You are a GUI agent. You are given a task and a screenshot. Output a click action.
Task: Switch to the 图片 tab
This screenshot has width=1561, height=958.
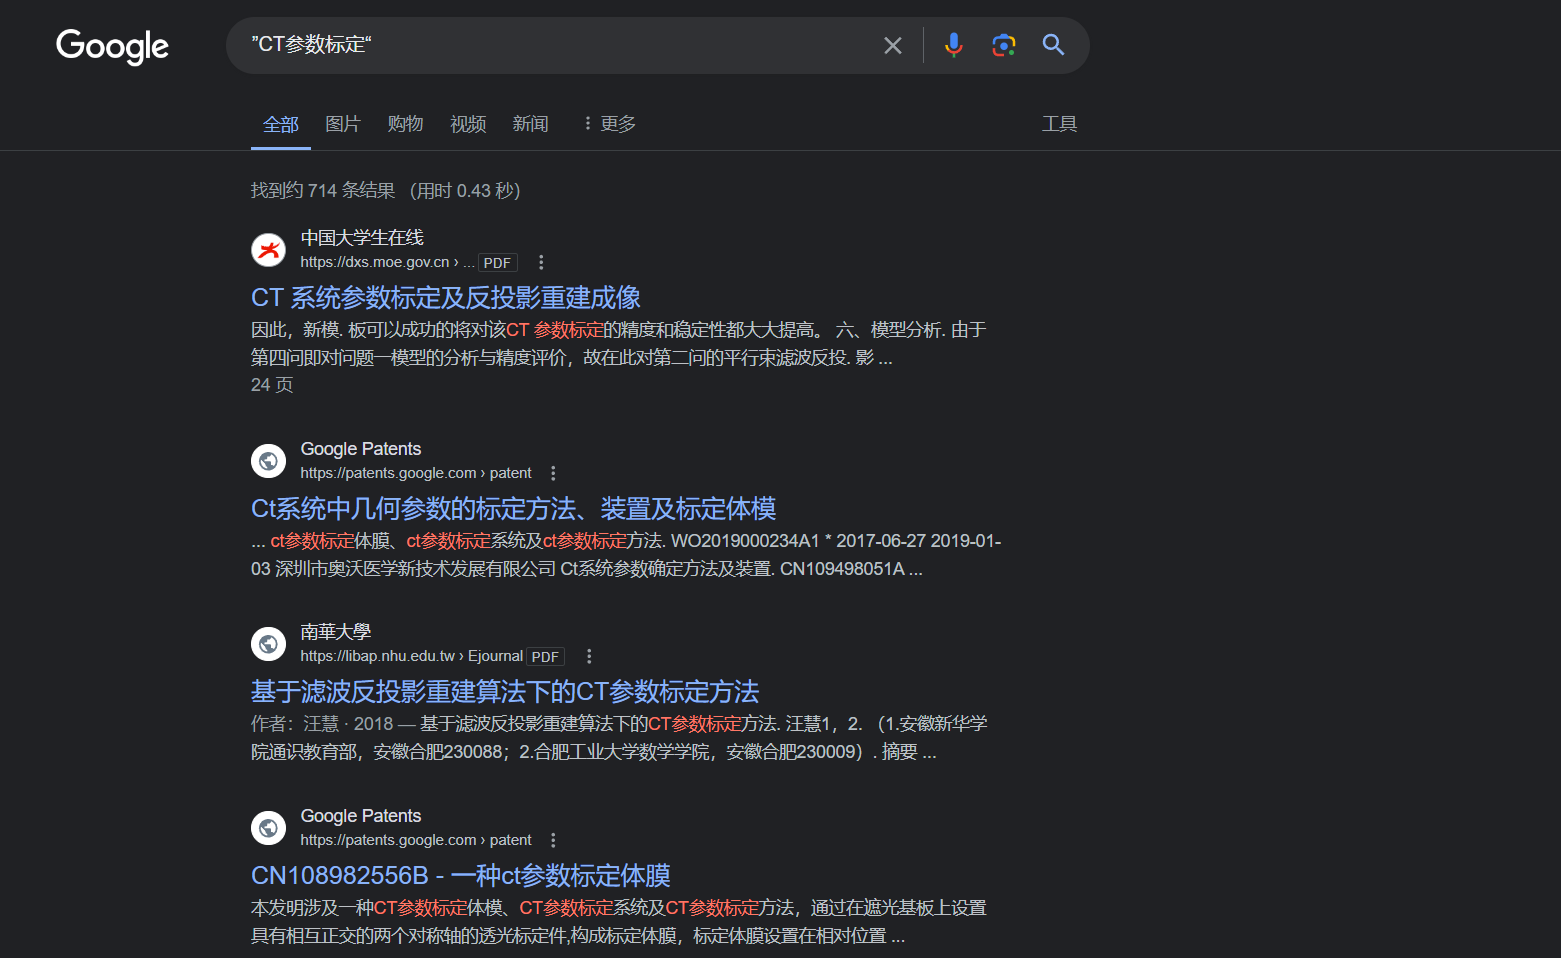click(x=343, y=124)
